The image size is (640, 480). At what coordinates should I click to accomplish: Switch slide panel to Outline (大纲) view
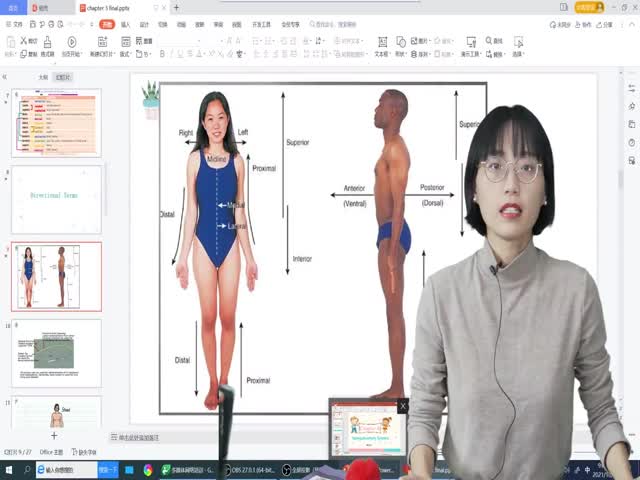click(42, 77)
